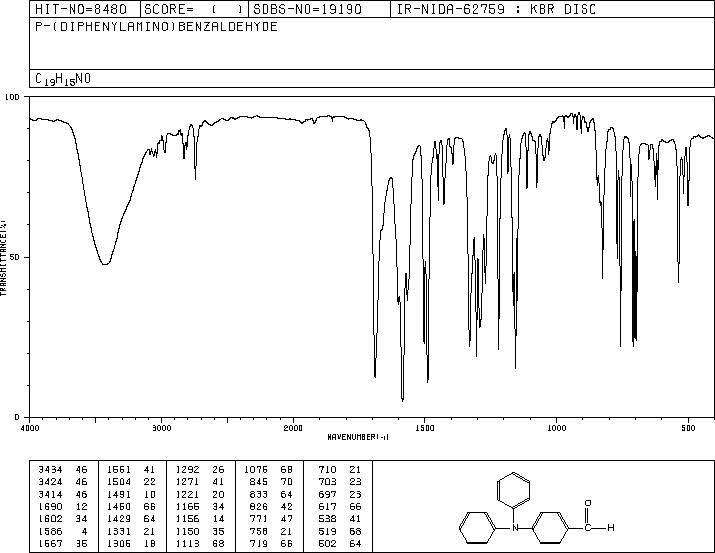The image size is (715, 553).
Task: Click the 50 tick label on y-axis
Action: point(15,257)
